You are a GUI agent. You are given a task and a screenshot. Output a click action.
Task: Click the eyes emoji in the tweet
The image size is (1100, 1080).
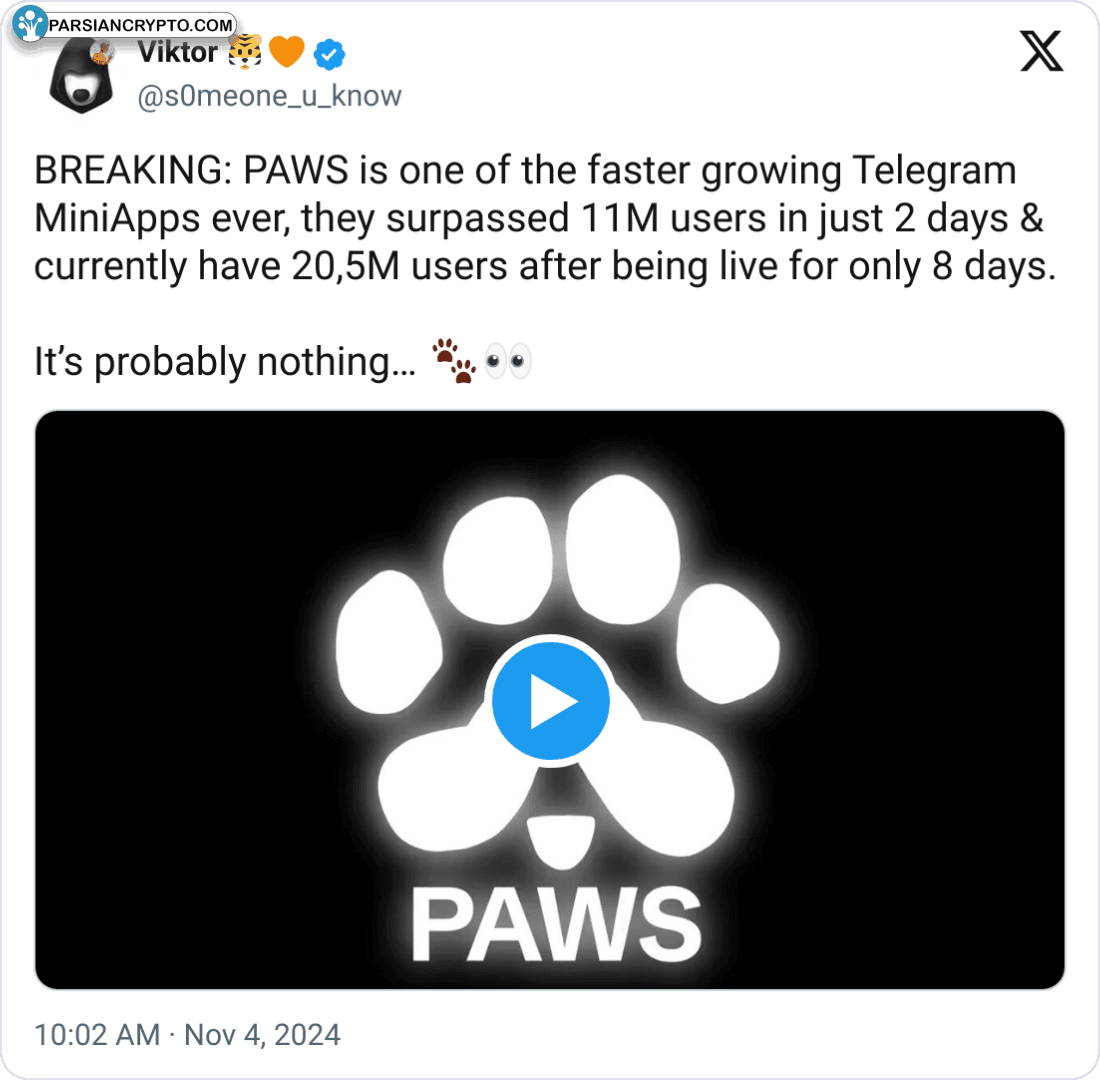tap(507, 361)
